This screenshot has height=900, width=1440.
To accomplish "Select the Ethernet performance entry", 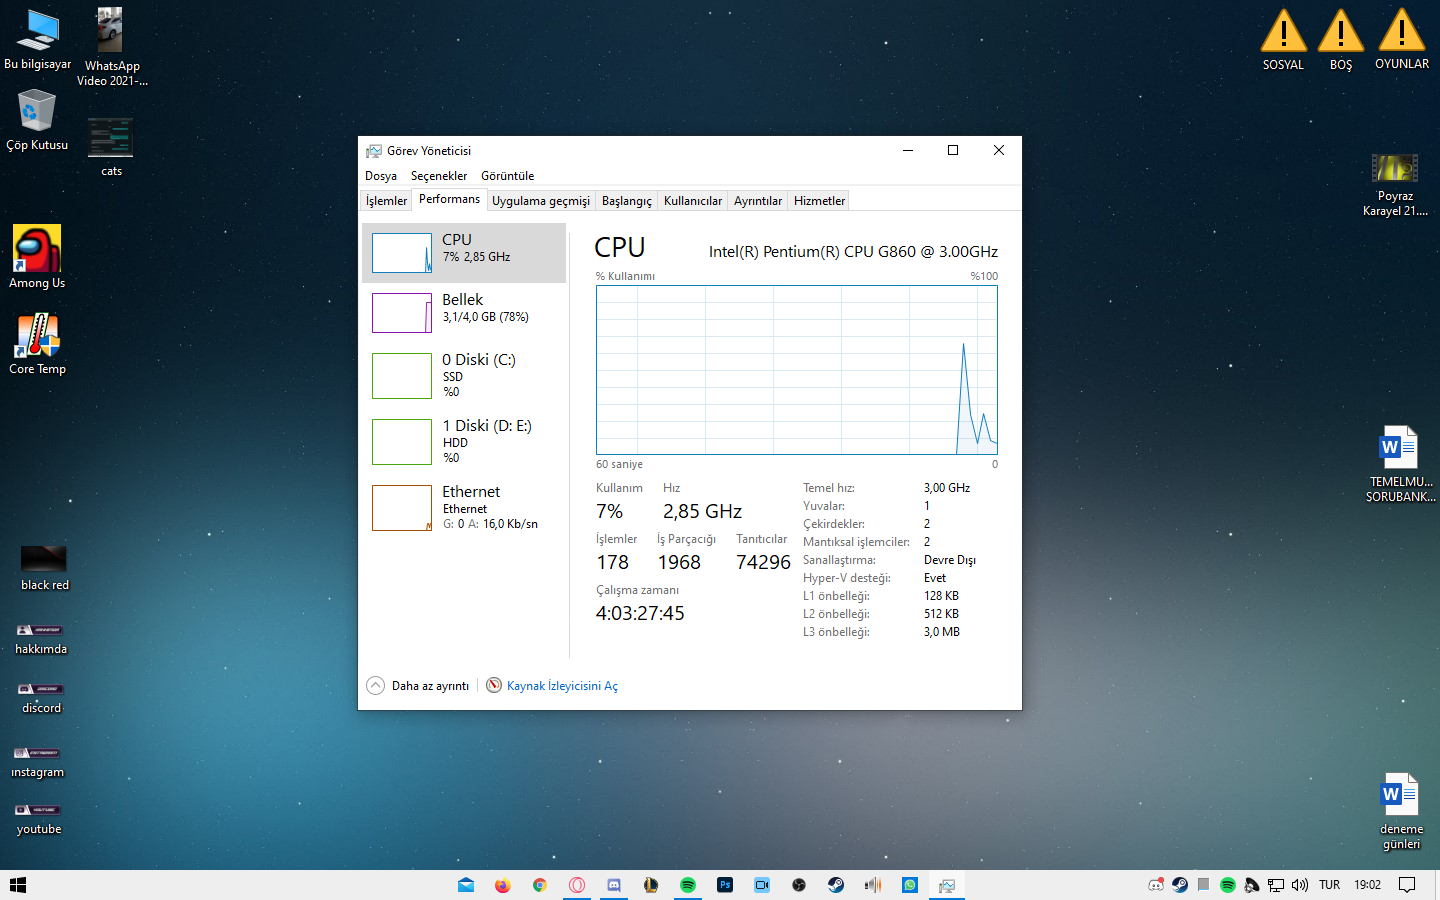I will click(464, 507).
